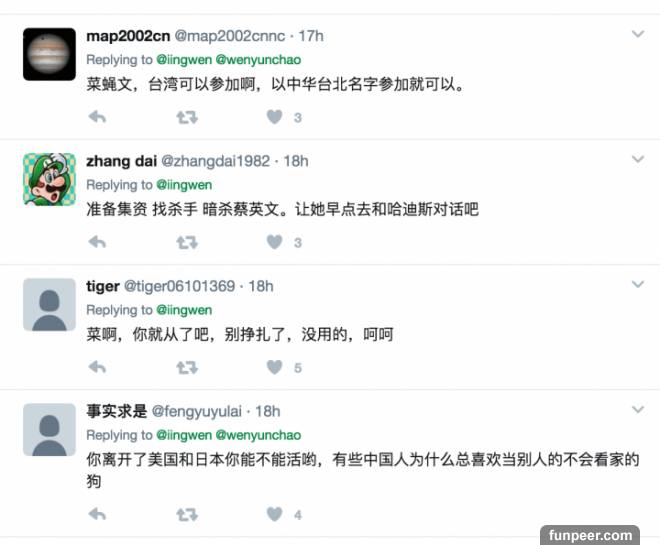View zhang dai's Luigi avatar
Viewport: 660px width, 545px height.
pyautogui.click(x=49, y=179)
